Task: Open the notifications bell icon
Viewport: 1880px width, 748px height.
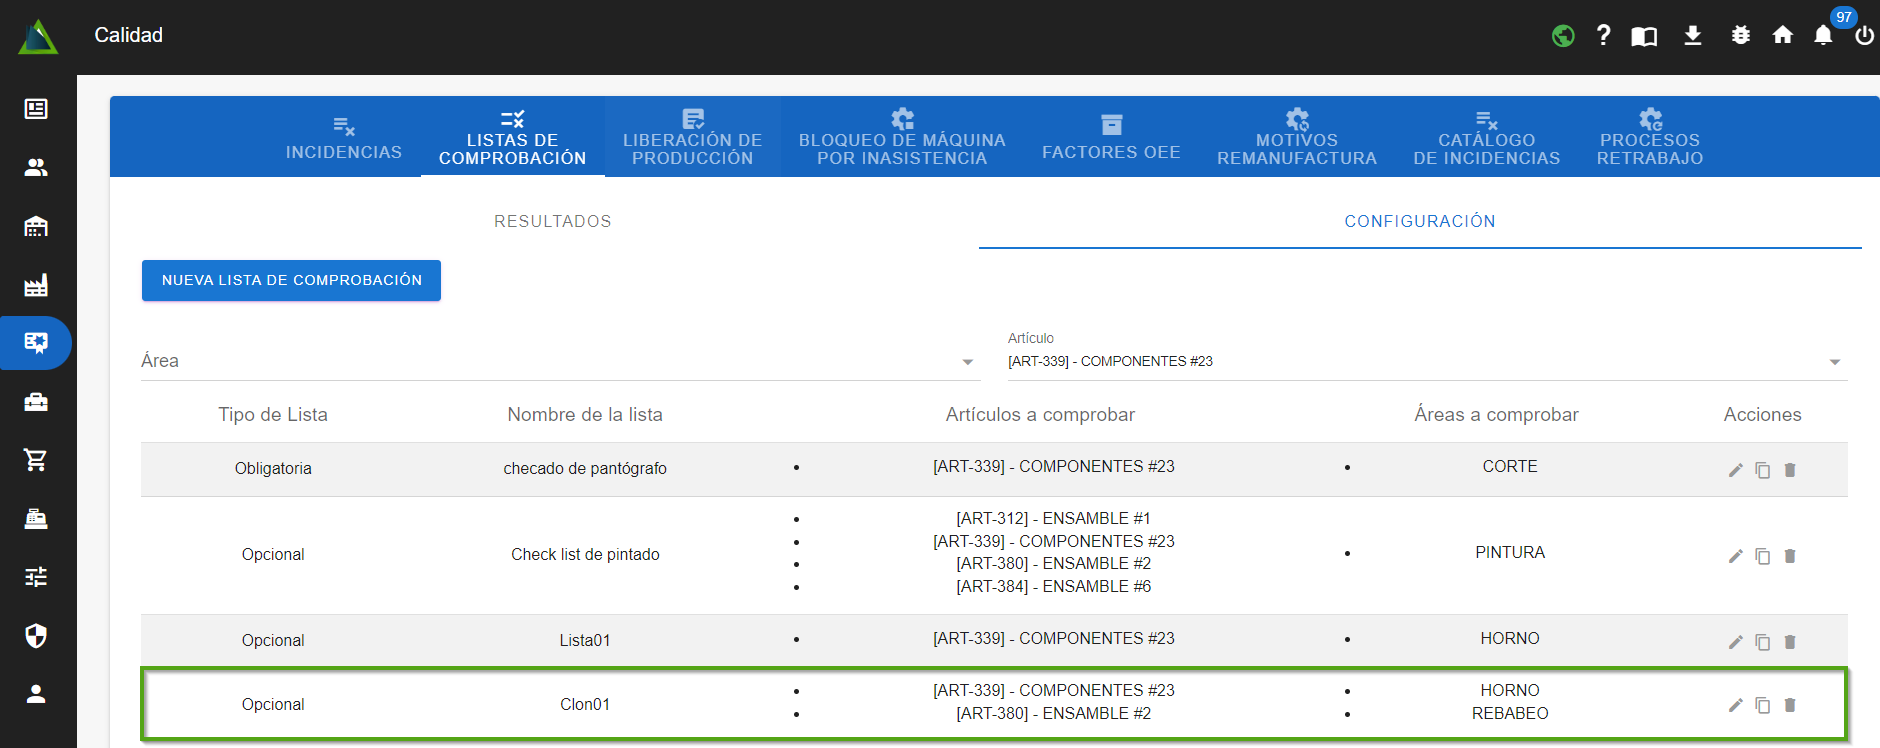Action: click(x=1823, y=36)
